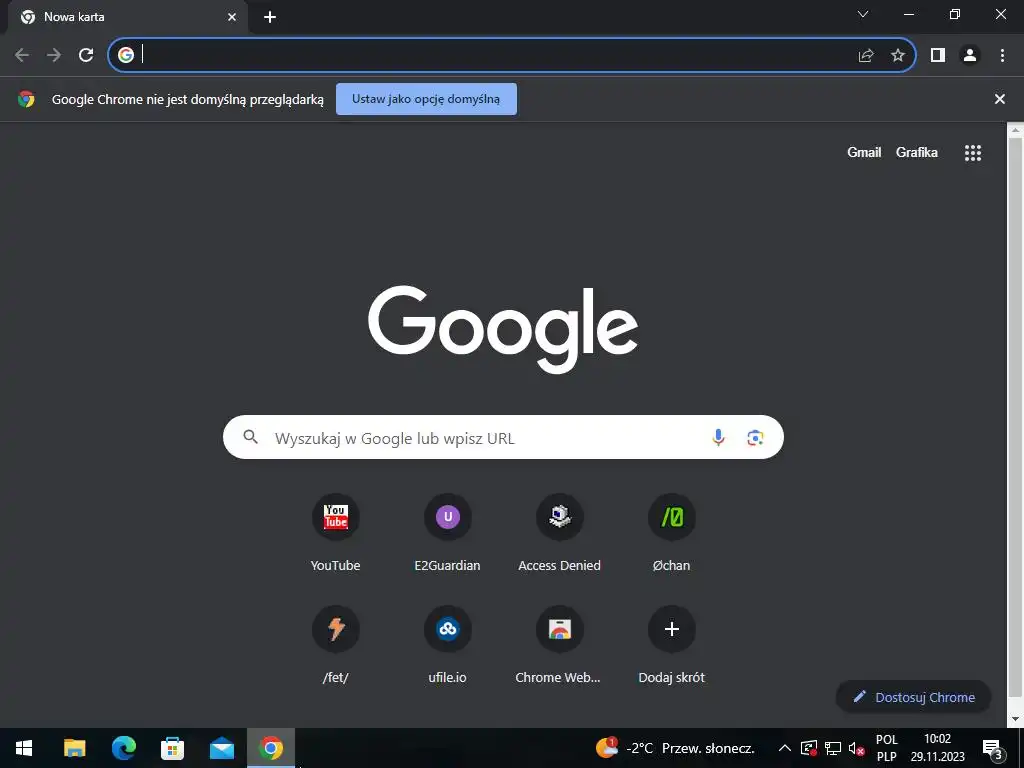Click the magnifier icon in the search box

pos(251,437)
